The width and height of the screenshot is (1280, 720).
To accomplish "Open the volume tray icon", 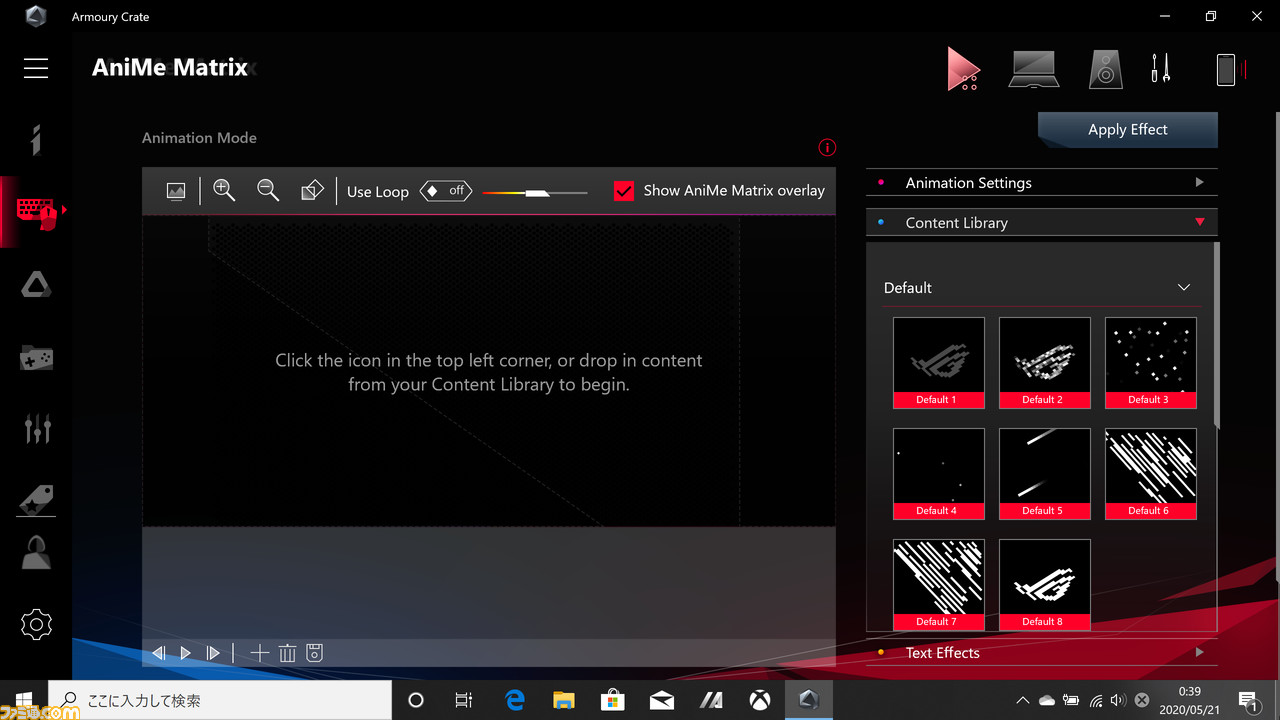I will (1118, 700).
